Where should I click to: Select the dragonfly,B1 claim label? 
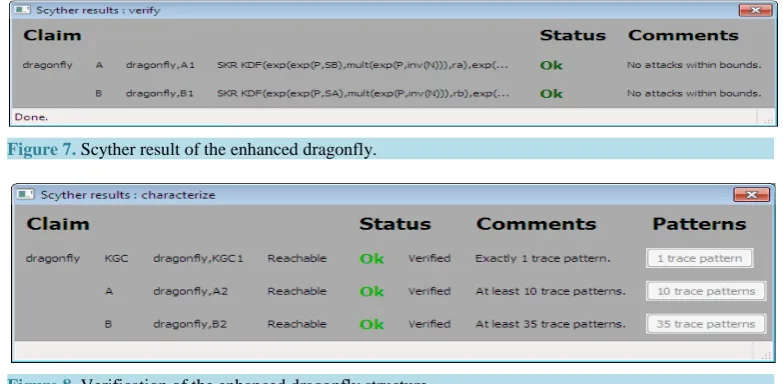tap(160, 93)
